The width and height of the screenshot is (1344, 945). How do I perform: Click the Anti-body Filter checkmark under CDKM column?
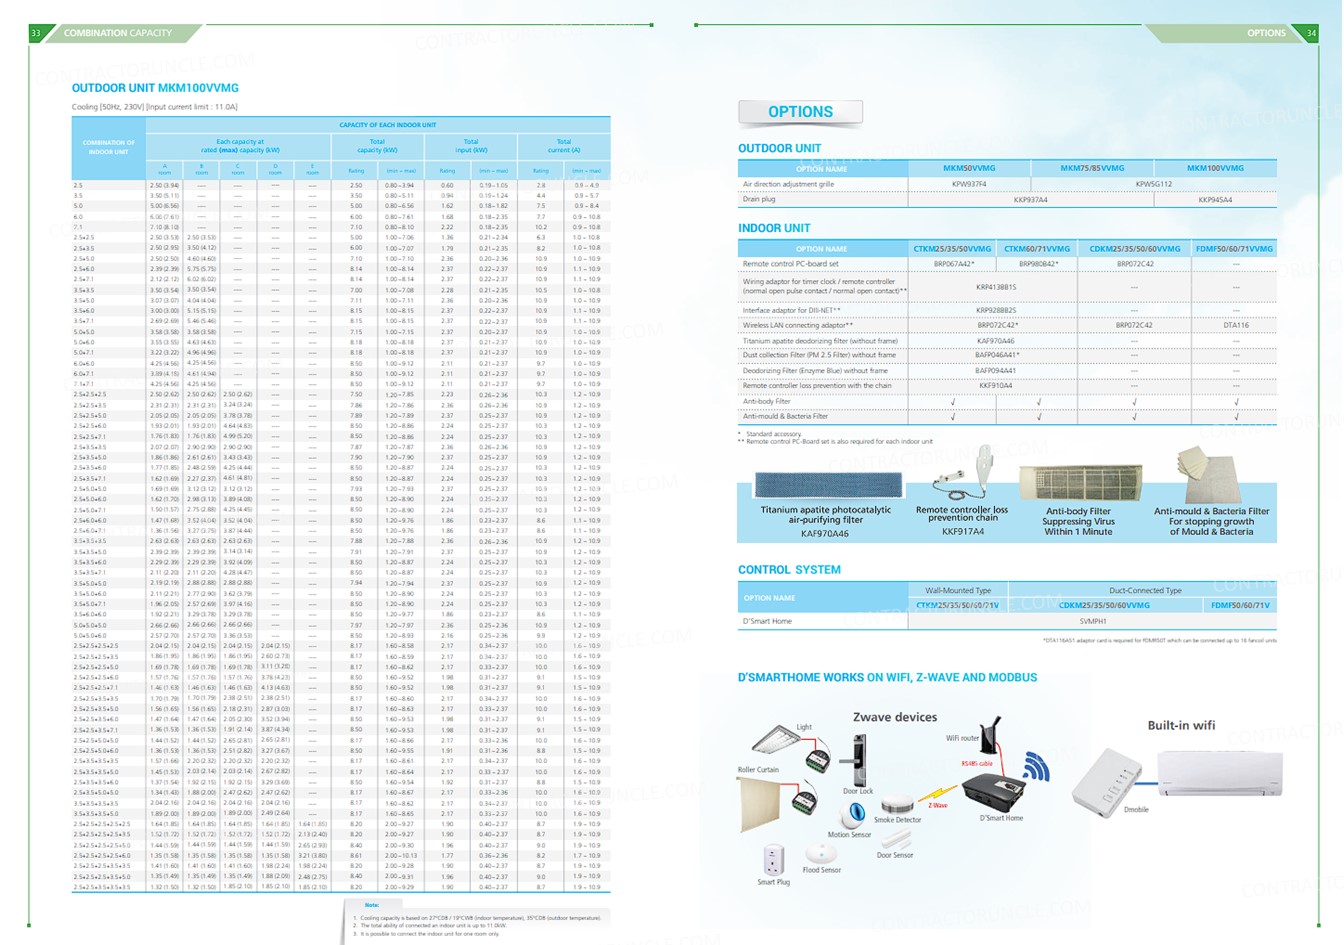(x=1134, y=401)
